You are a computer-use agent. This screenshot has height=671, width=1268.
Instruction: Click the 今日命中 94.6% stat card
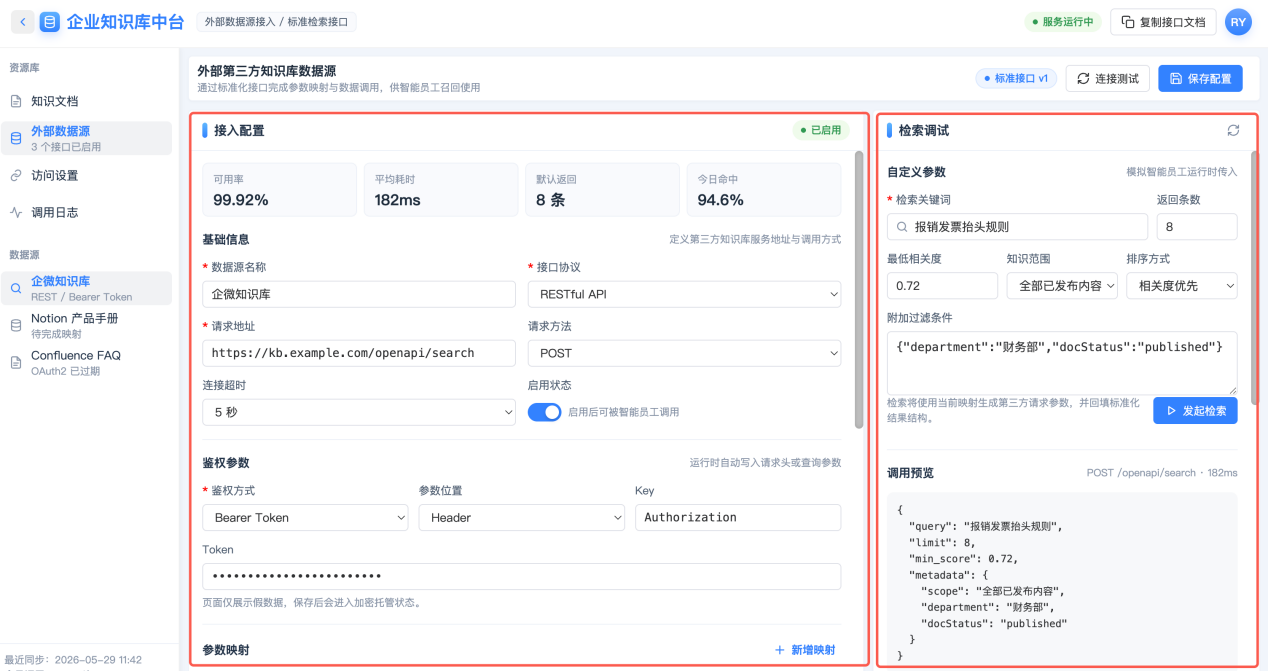point(764,190)
